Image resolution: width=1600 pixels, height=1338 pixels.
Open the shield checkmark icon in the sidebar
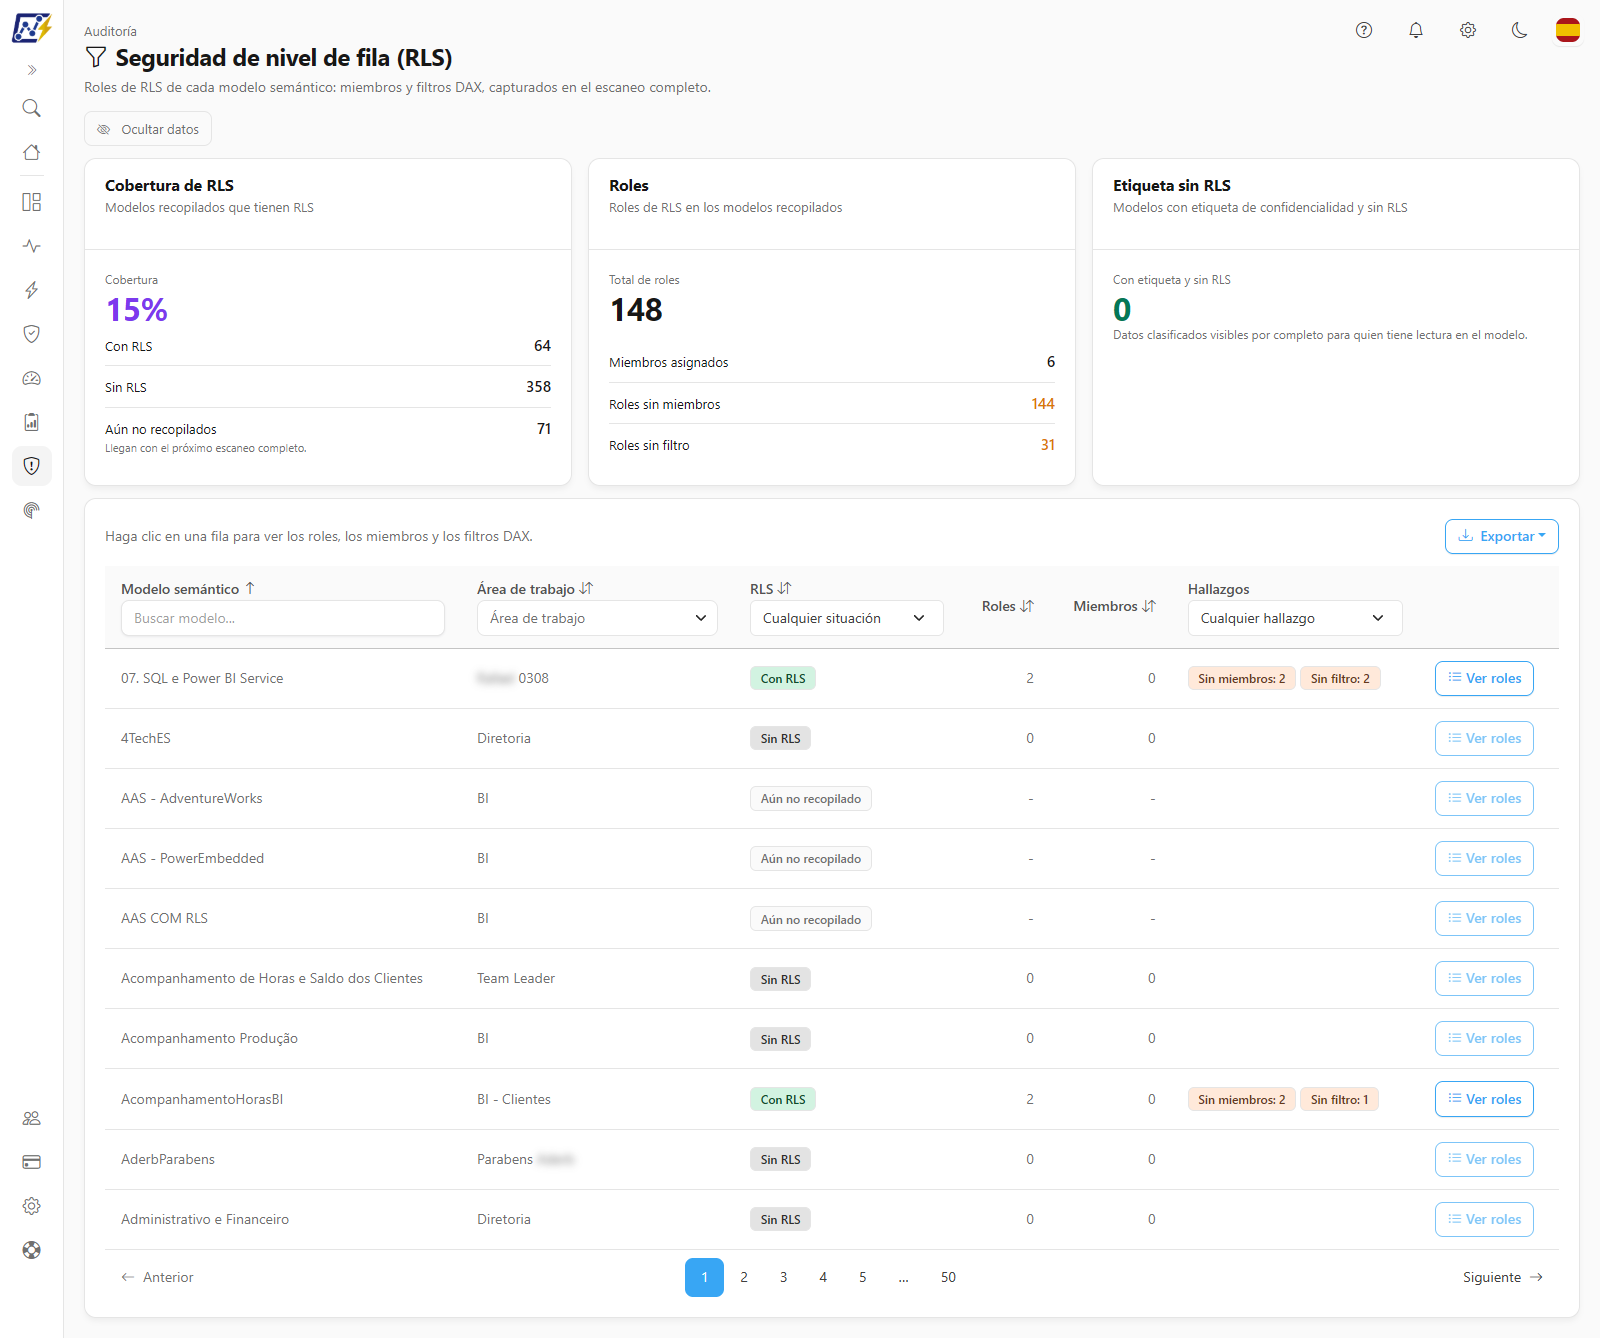32,334
